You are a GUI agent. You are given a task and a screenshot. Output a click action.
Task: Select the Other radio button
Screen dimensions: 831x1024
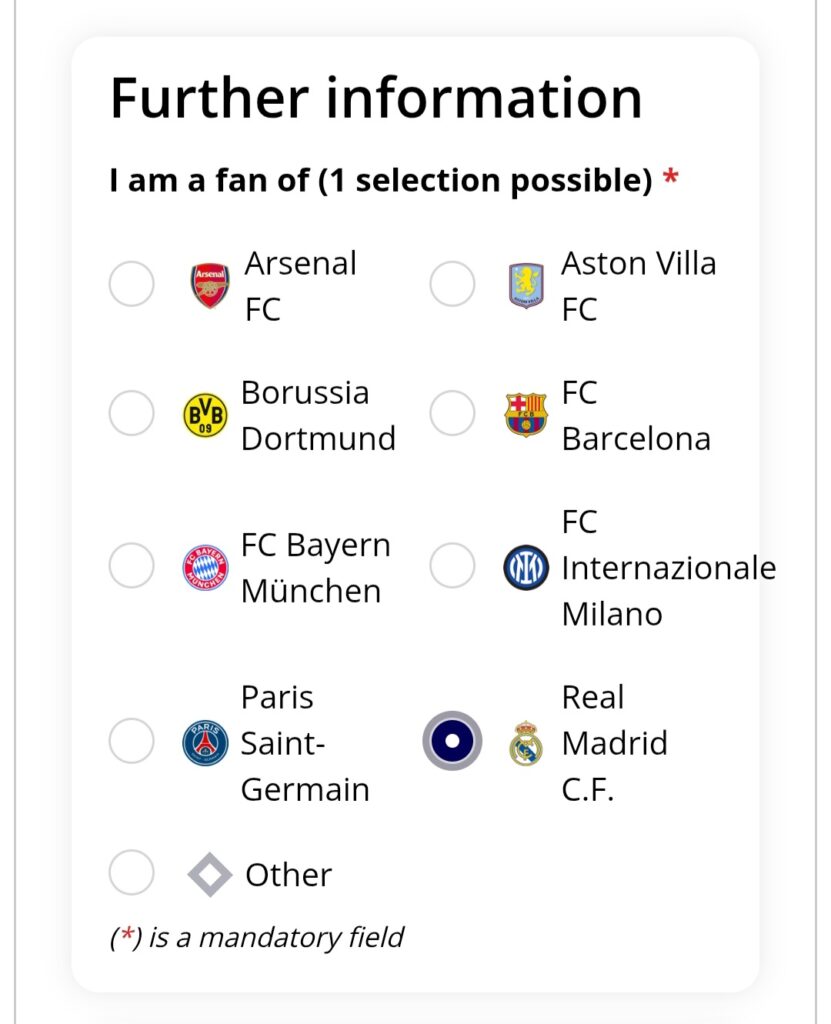click(131, 872)
